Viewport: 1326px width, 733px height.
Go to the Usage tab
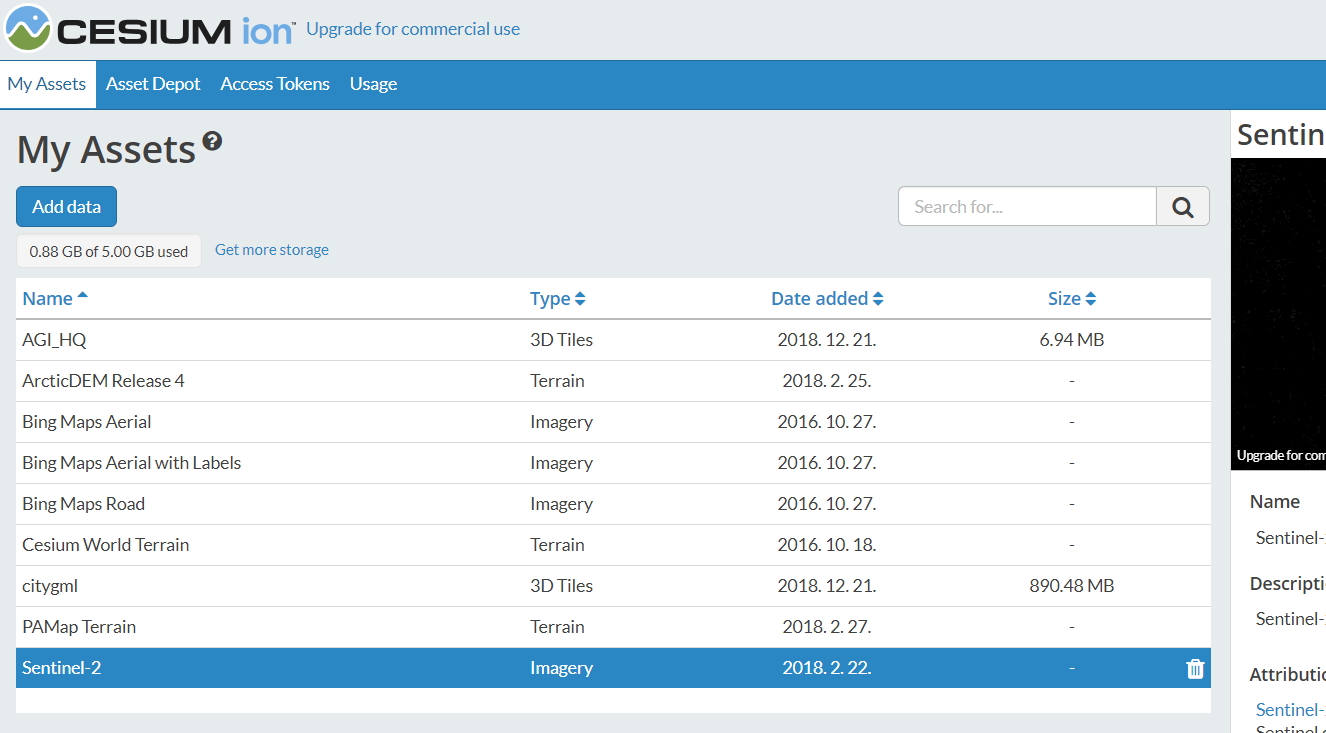(x=373, y=84)
